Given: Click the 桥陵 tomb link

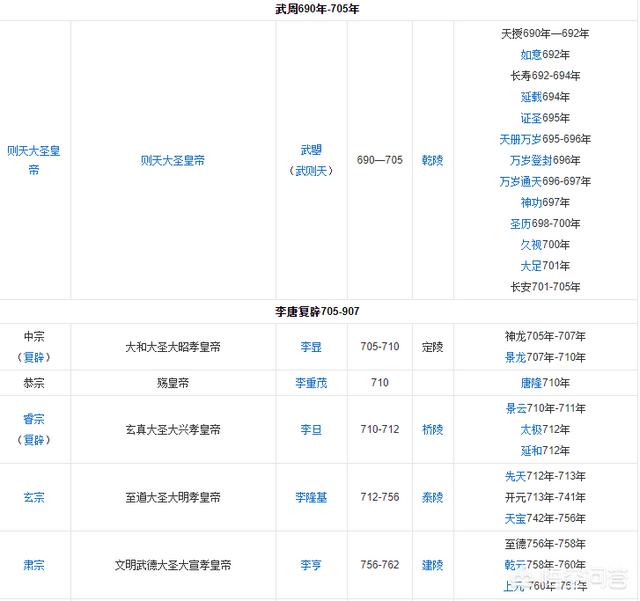Looking at the screenshot, I should click(x=432, y=430).
